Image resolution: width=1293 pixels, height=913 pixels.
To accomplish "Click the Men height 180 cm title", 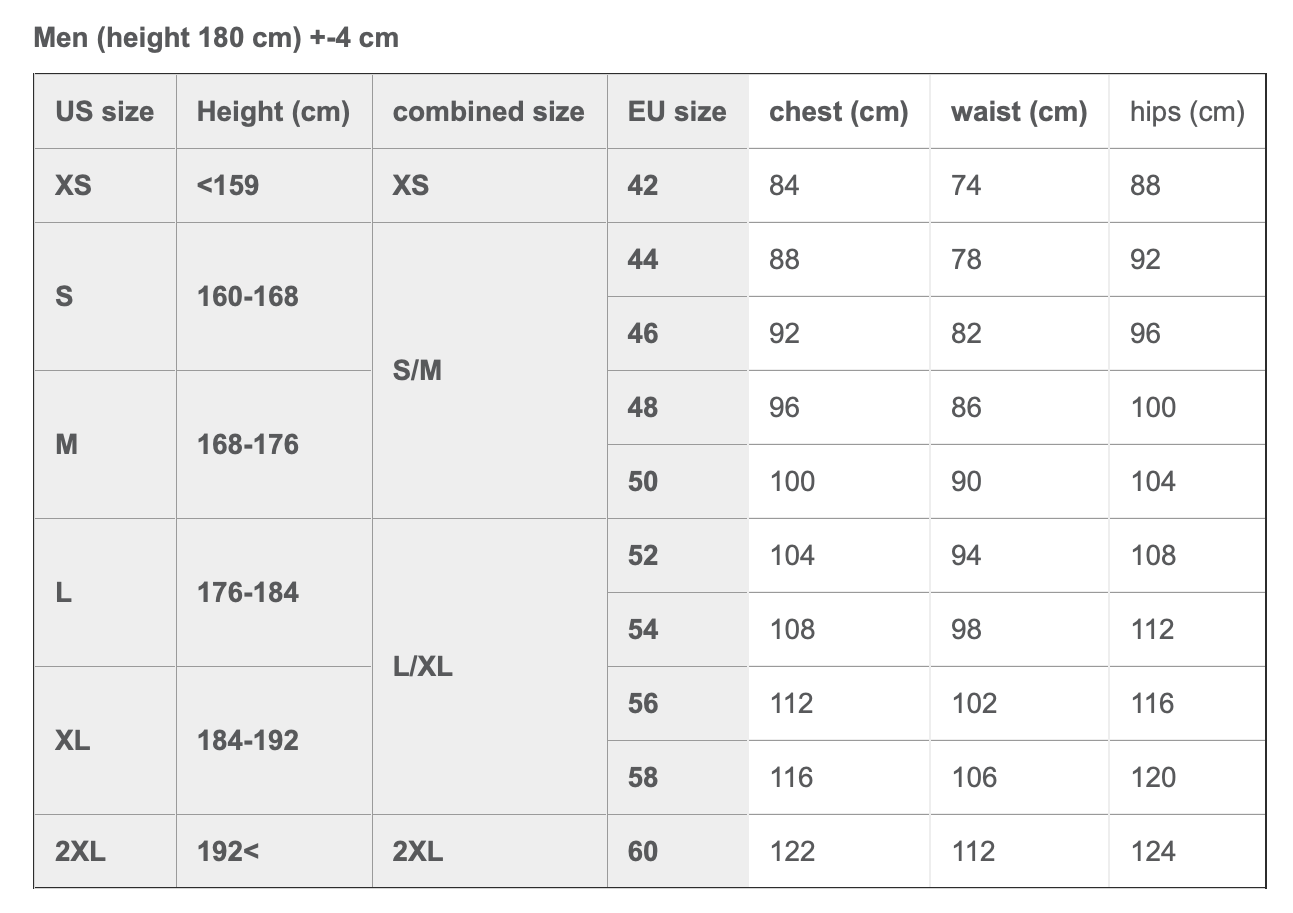I will pos(216,38).
